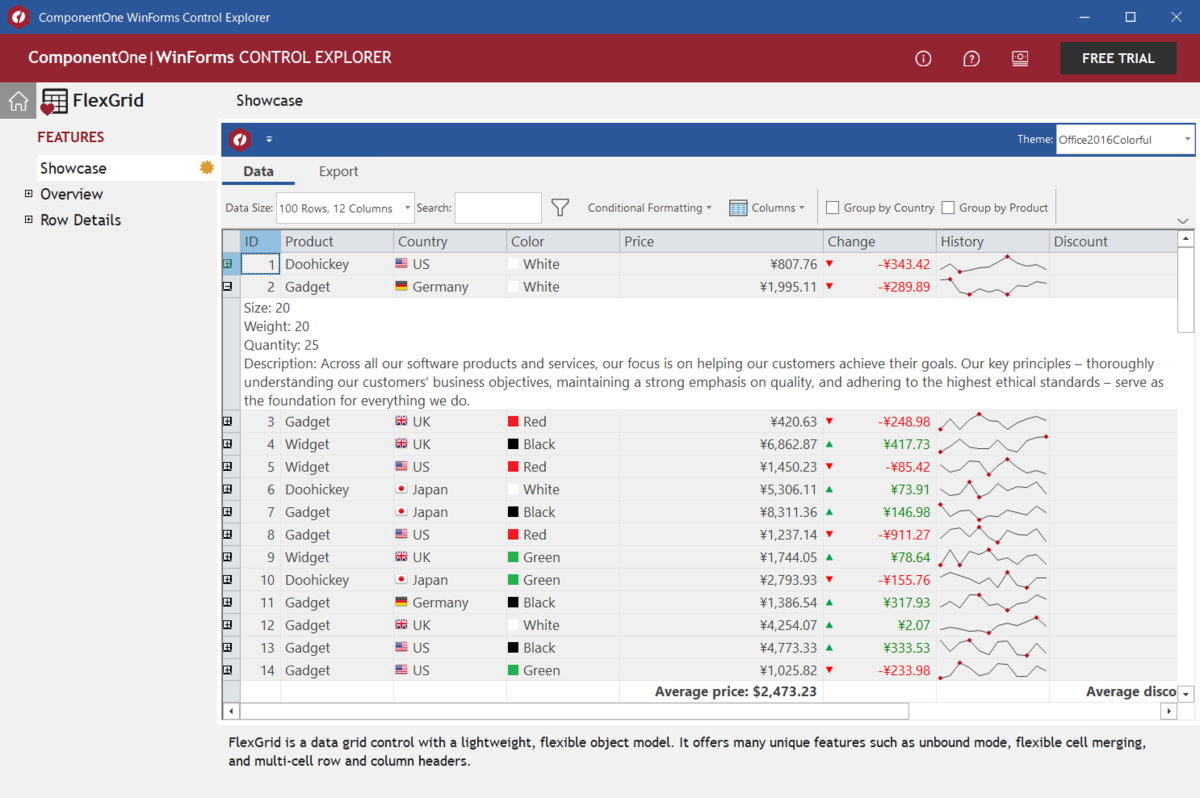Sort by the Change column header
Viewport: 1200px width, 798px height.
click(x=880, y=241)
